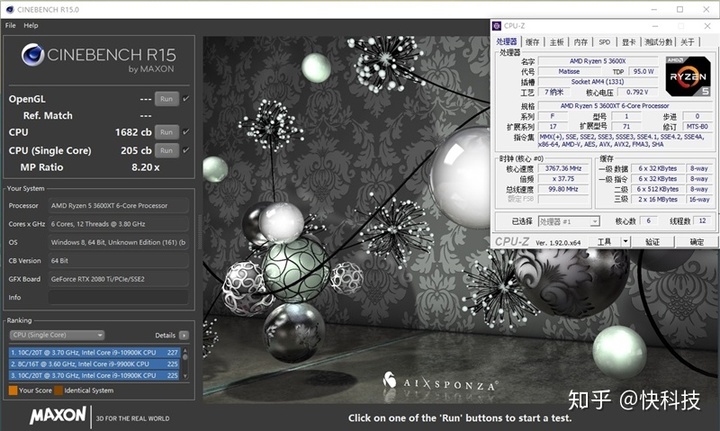Click the Matisse codename field
720x431 pixels.
point(569,72)
